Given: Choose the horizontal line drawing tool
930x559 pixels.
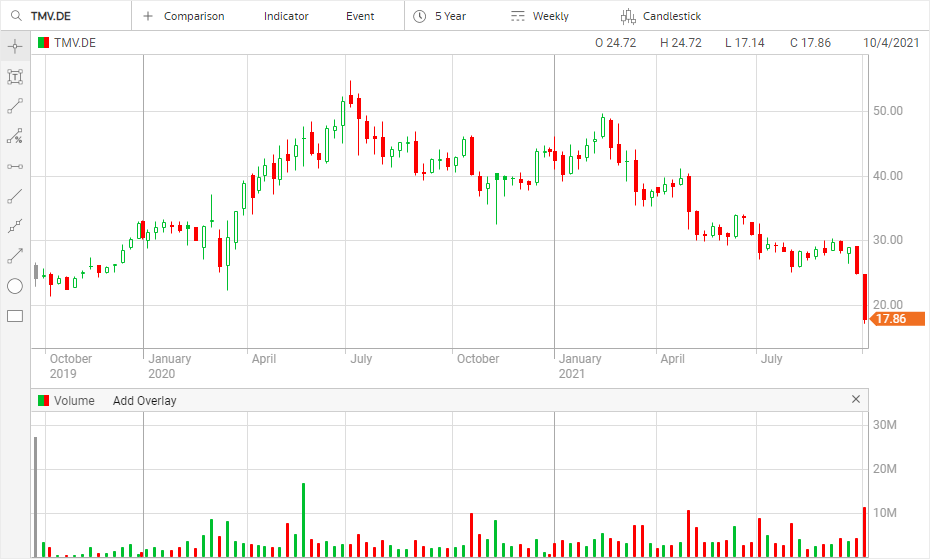Looking at the screenshot, I should click(x=15, y=166).
